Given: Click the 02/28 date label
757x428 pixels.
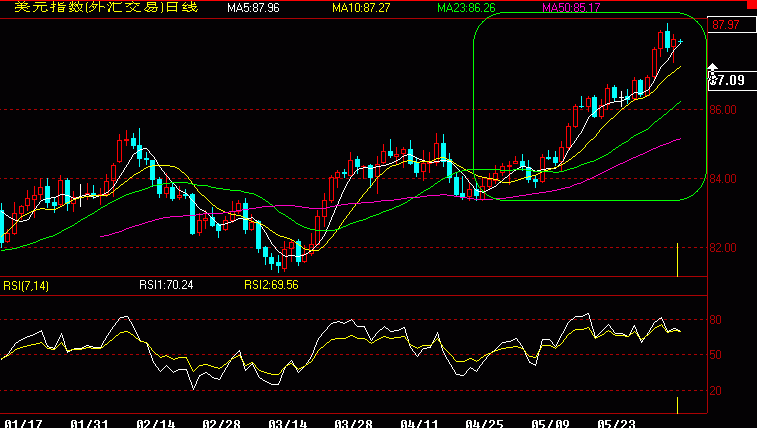Looking at the screenshot, I should (221, 424).
